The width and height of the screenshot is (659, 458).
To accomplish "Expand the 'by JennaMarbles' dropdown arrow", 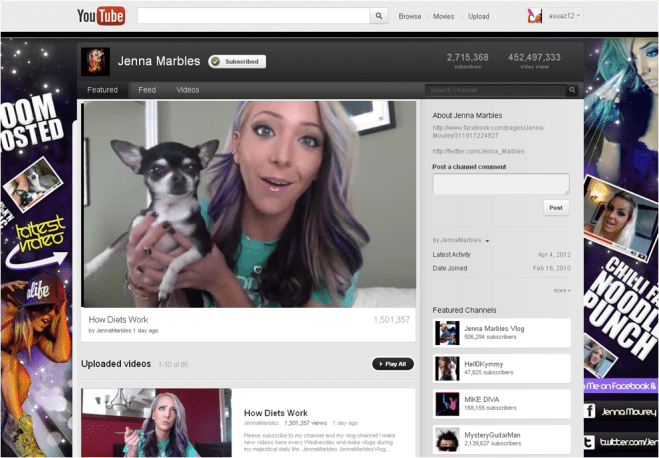I will (487, 241).
